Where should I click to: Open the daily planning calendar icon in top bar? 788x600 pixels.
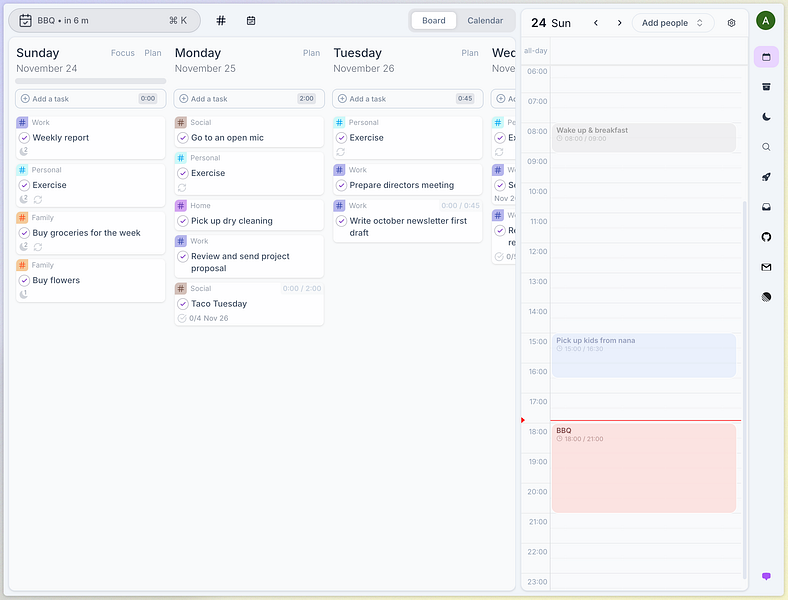click(251, 21)
